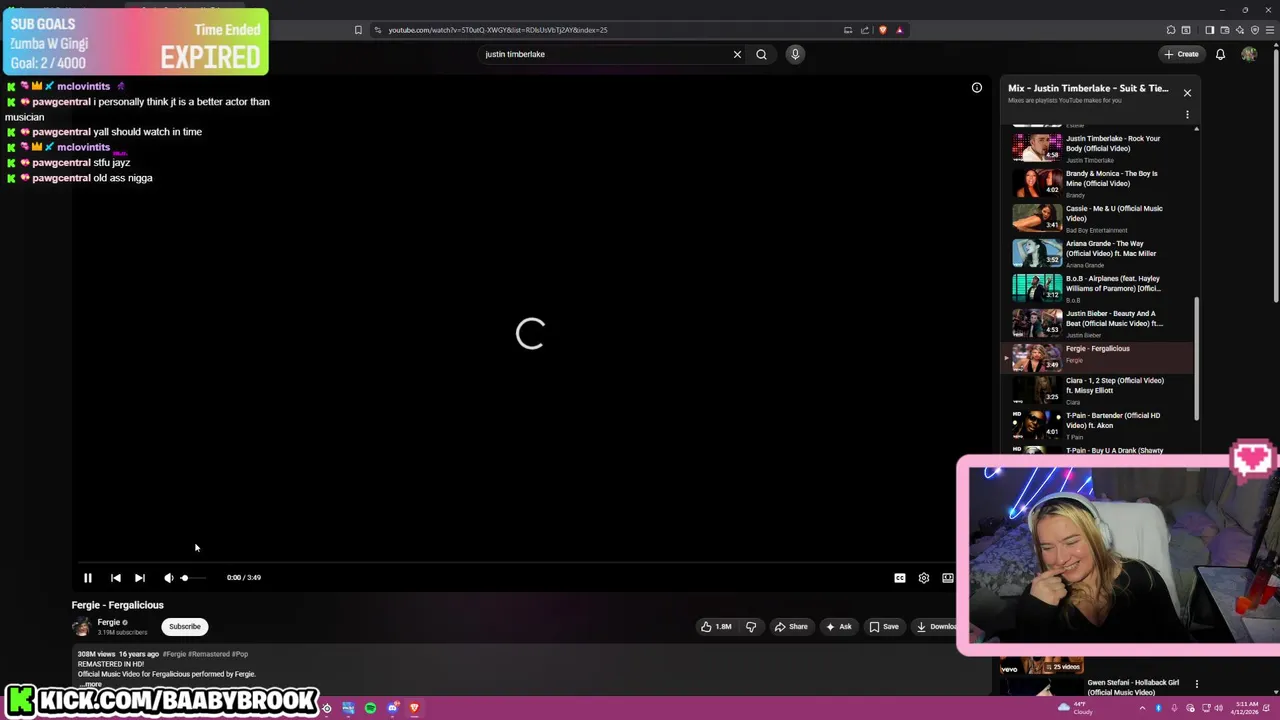Share the page from the address bar
This screenshot has height=720, width=1280.
pos(865,30)
